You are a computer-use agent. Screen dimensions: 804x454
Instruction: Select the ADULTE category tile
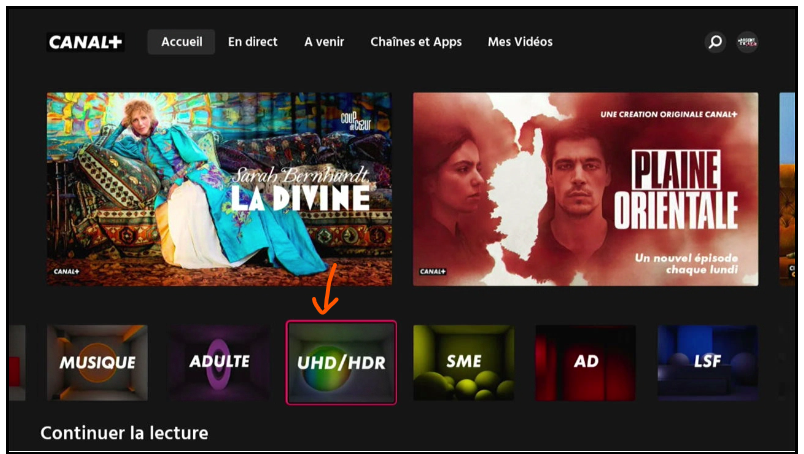coord(219,362)
